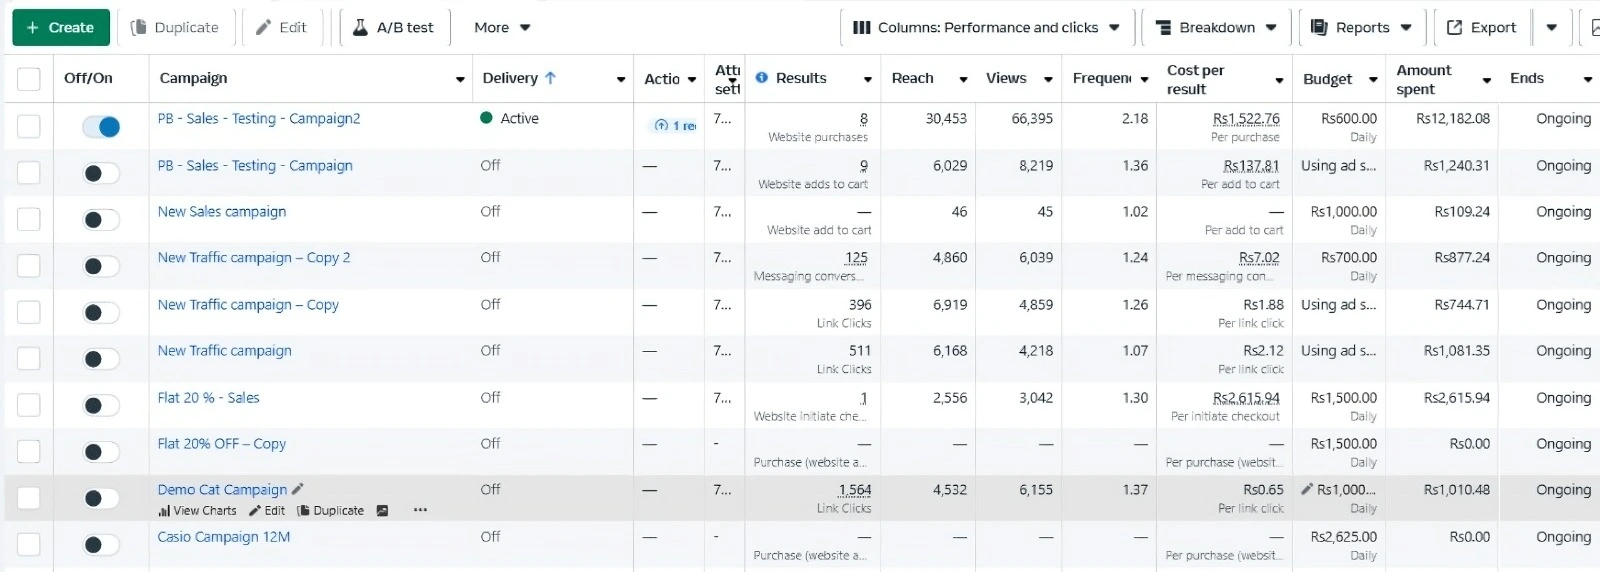
Task: Open the Casio Campaign 12M link
Action: 223,537
